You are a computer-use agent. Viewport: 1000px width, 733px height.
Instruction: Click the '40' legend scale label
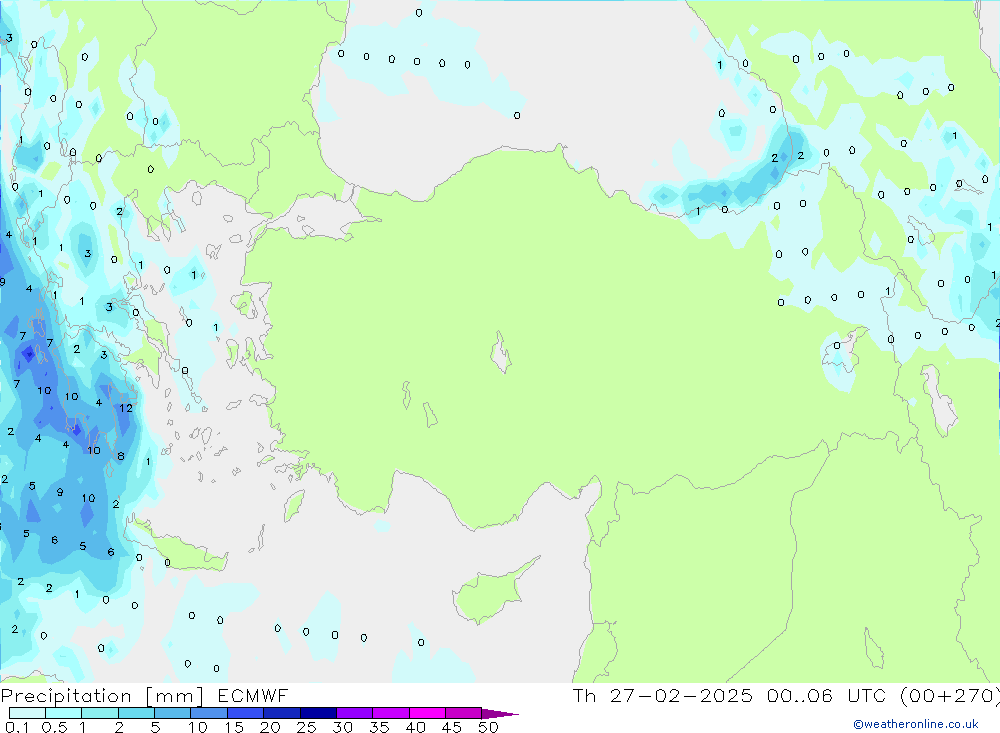pyautogui.click(x=415, y=727)
